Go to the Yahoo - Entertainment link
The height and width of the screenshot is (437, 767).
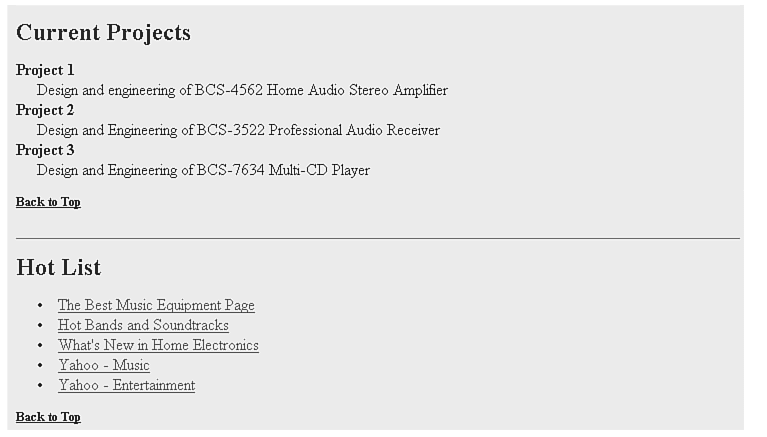pos(126,385)
